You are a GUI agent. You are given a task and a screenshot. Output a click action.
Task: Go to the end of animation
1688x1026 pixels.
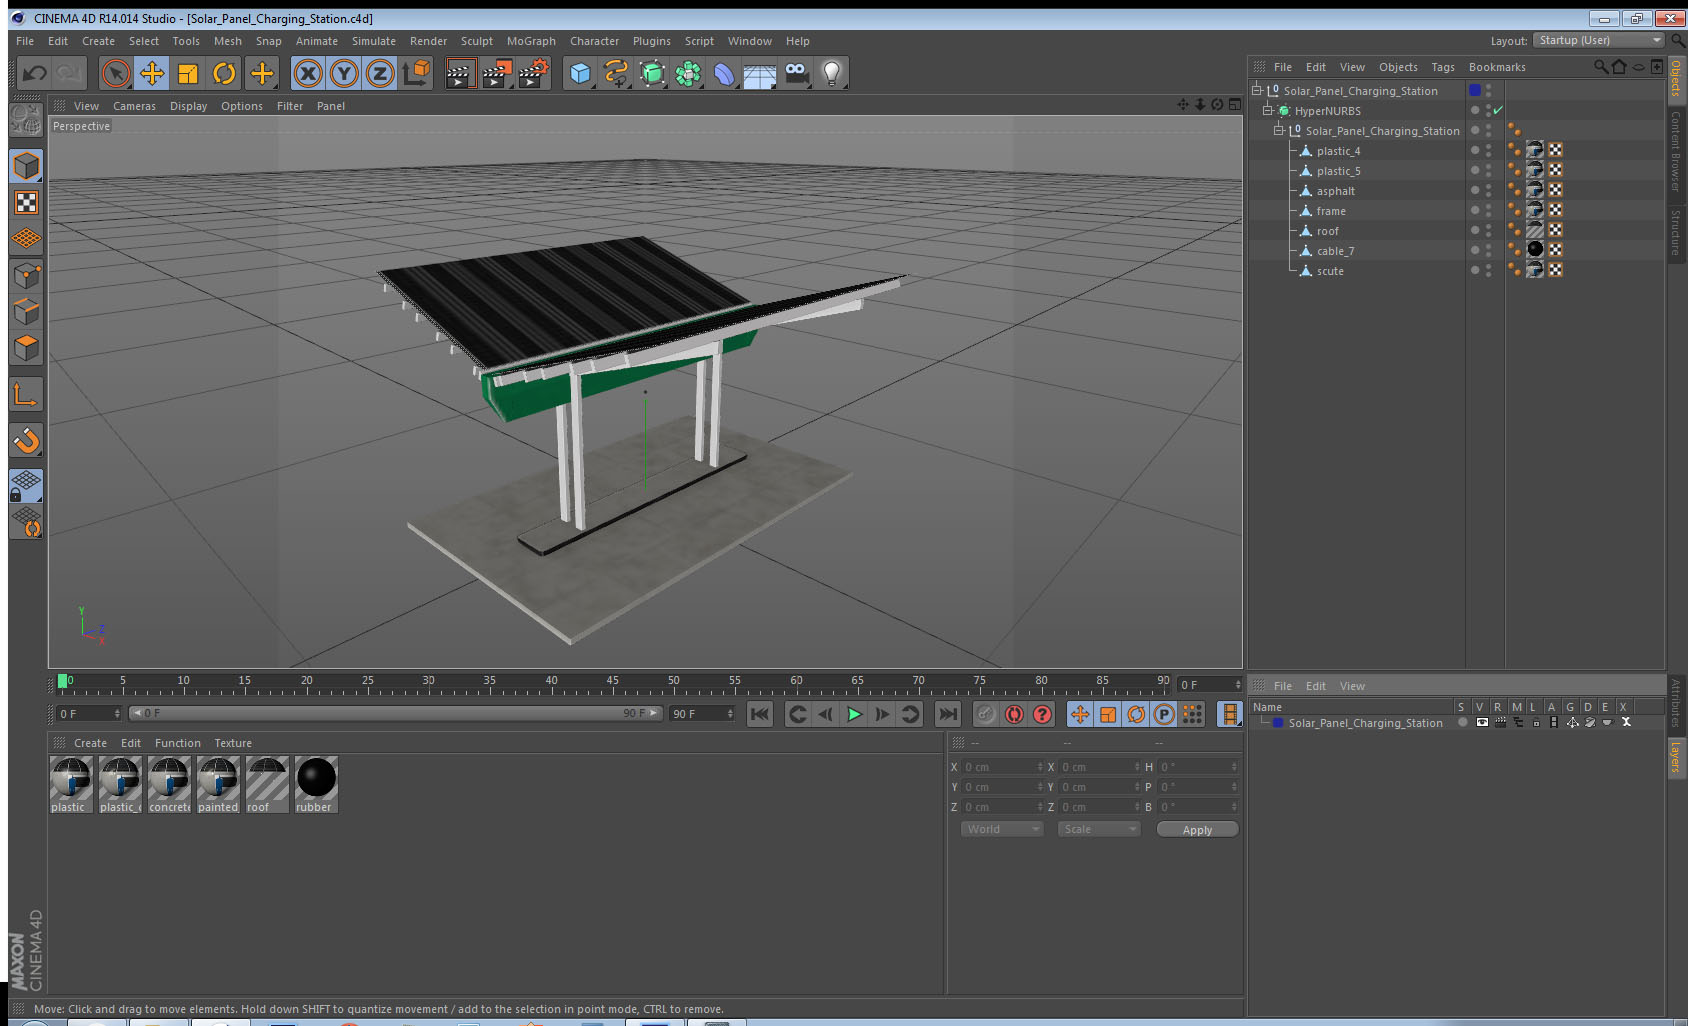click(947, 714)
